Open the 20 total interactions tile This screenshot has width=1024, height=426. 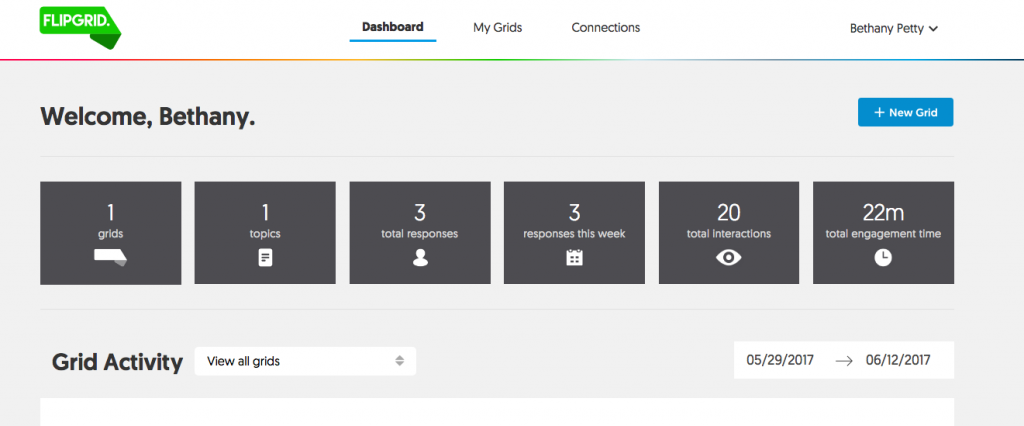click(x=729, y=232)
